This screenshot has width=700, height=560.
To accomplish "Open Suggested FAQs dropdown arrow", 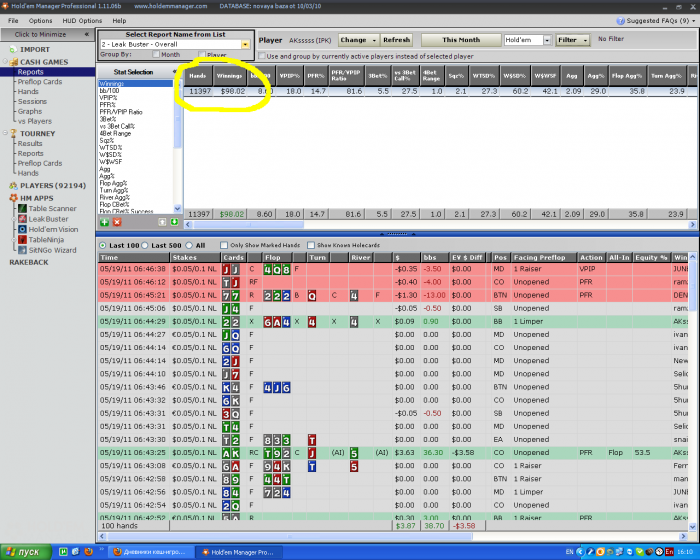I will pos(694,21).
